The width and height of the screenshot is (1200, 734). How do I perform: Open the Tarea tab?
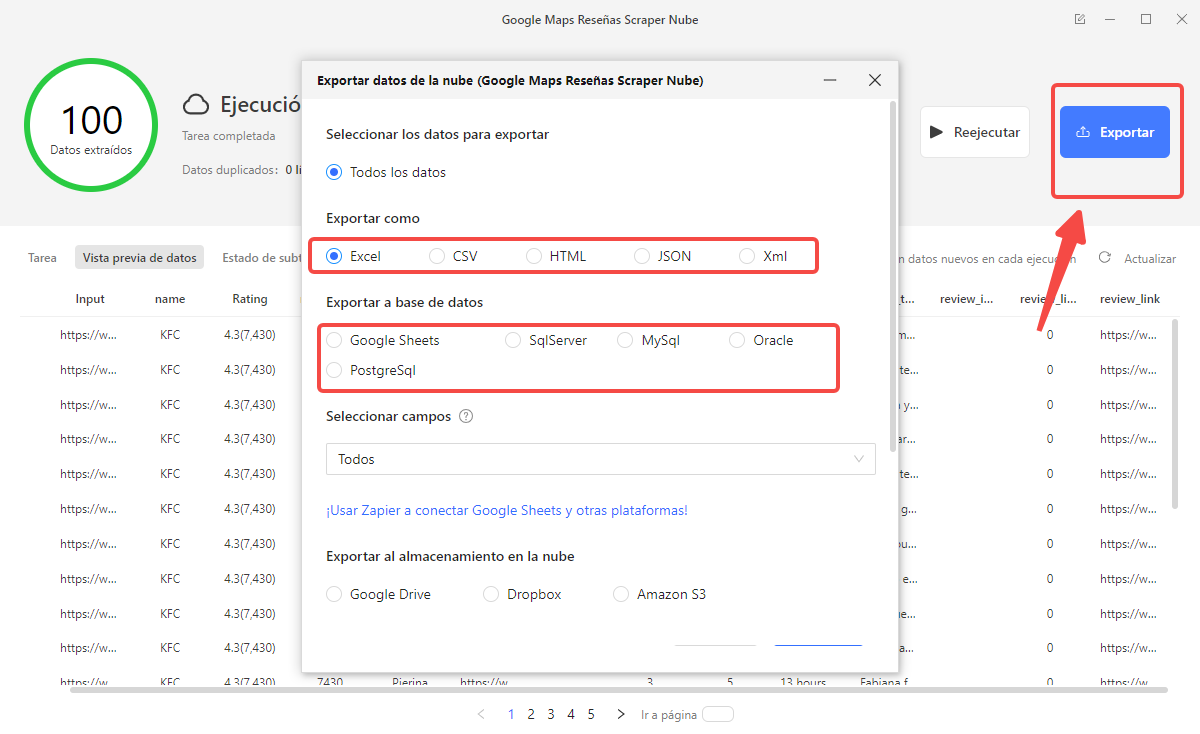pyautogui.click(x=42, y=257)
